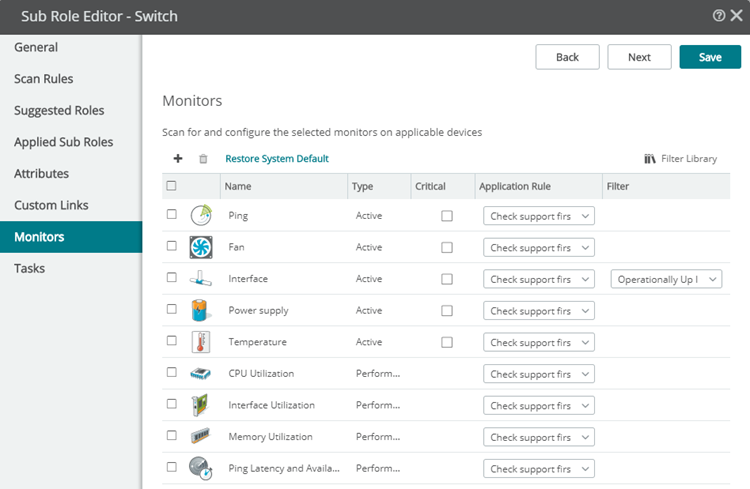The image size is (750, 489).
Task: Open Temperature Application Rule dropdown
Action: click(539, 342)
